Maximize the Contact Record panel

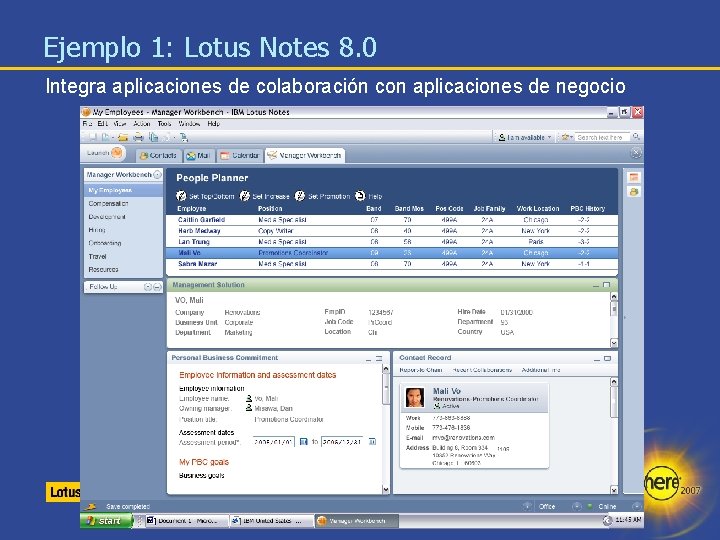point(608,358)
